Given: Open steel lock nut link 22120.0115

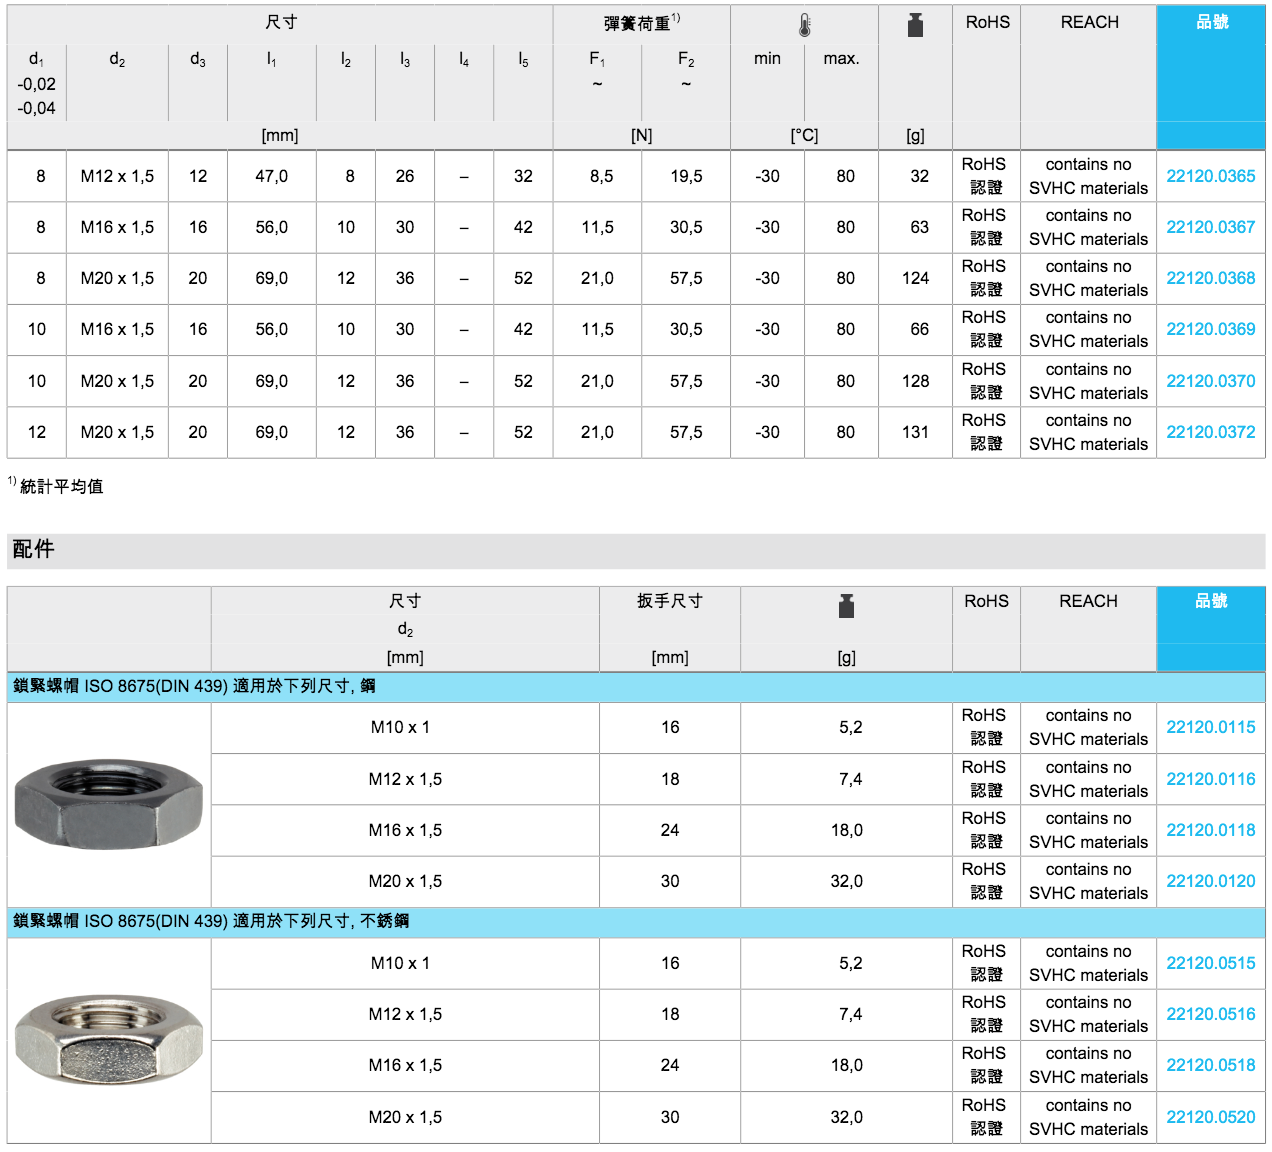Looking at the screenshot, I should point(1210,727).
